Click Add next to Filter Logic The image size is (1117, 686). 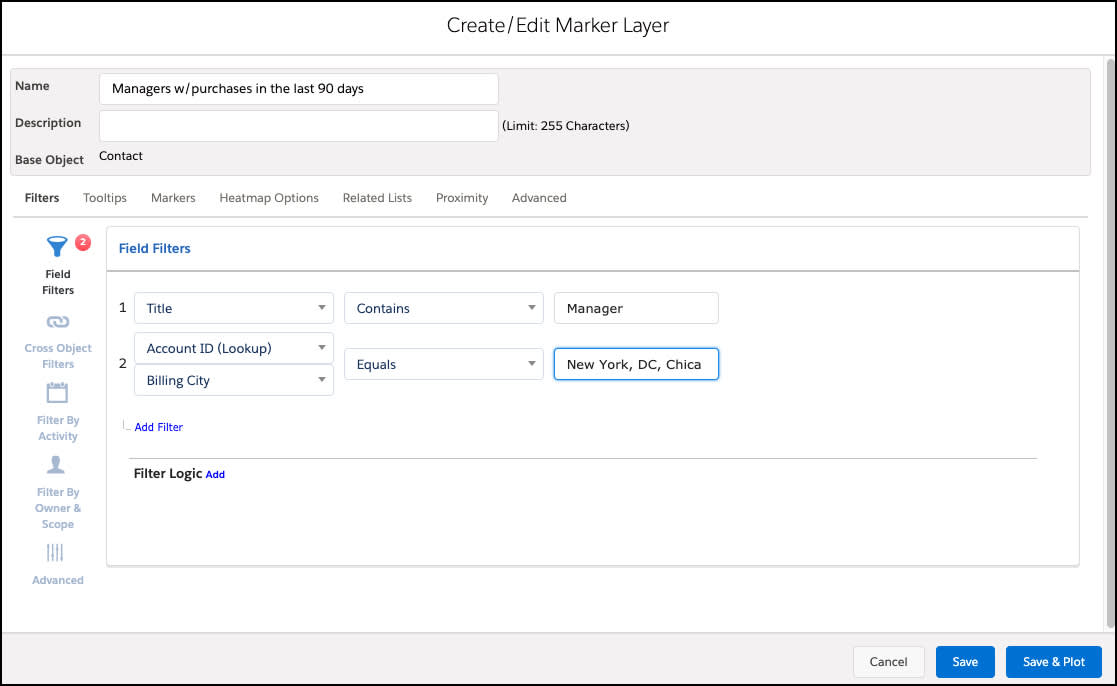coord(215,474)
